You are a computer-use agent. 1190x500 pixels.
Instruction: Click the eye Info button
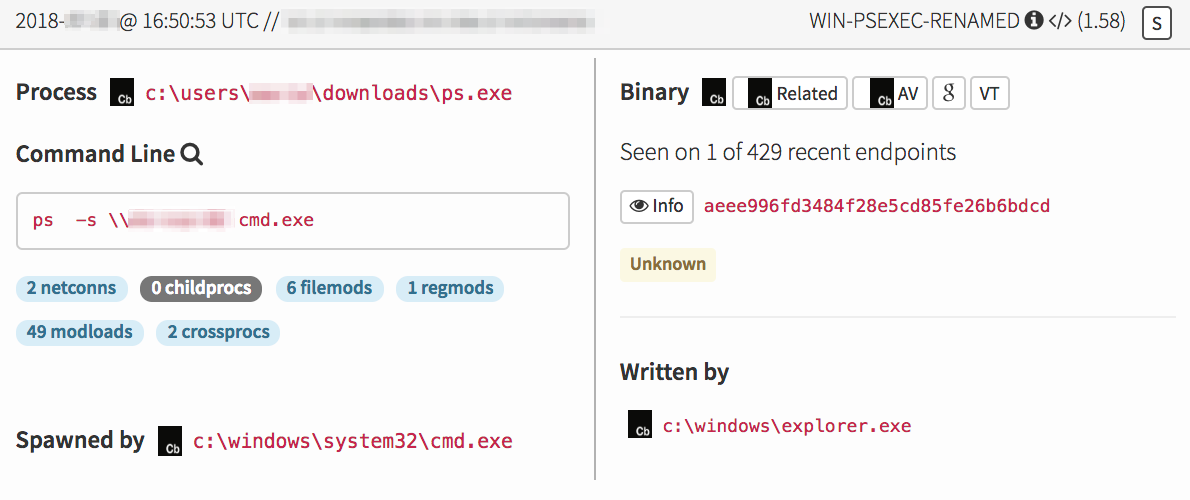pos(656,206)
